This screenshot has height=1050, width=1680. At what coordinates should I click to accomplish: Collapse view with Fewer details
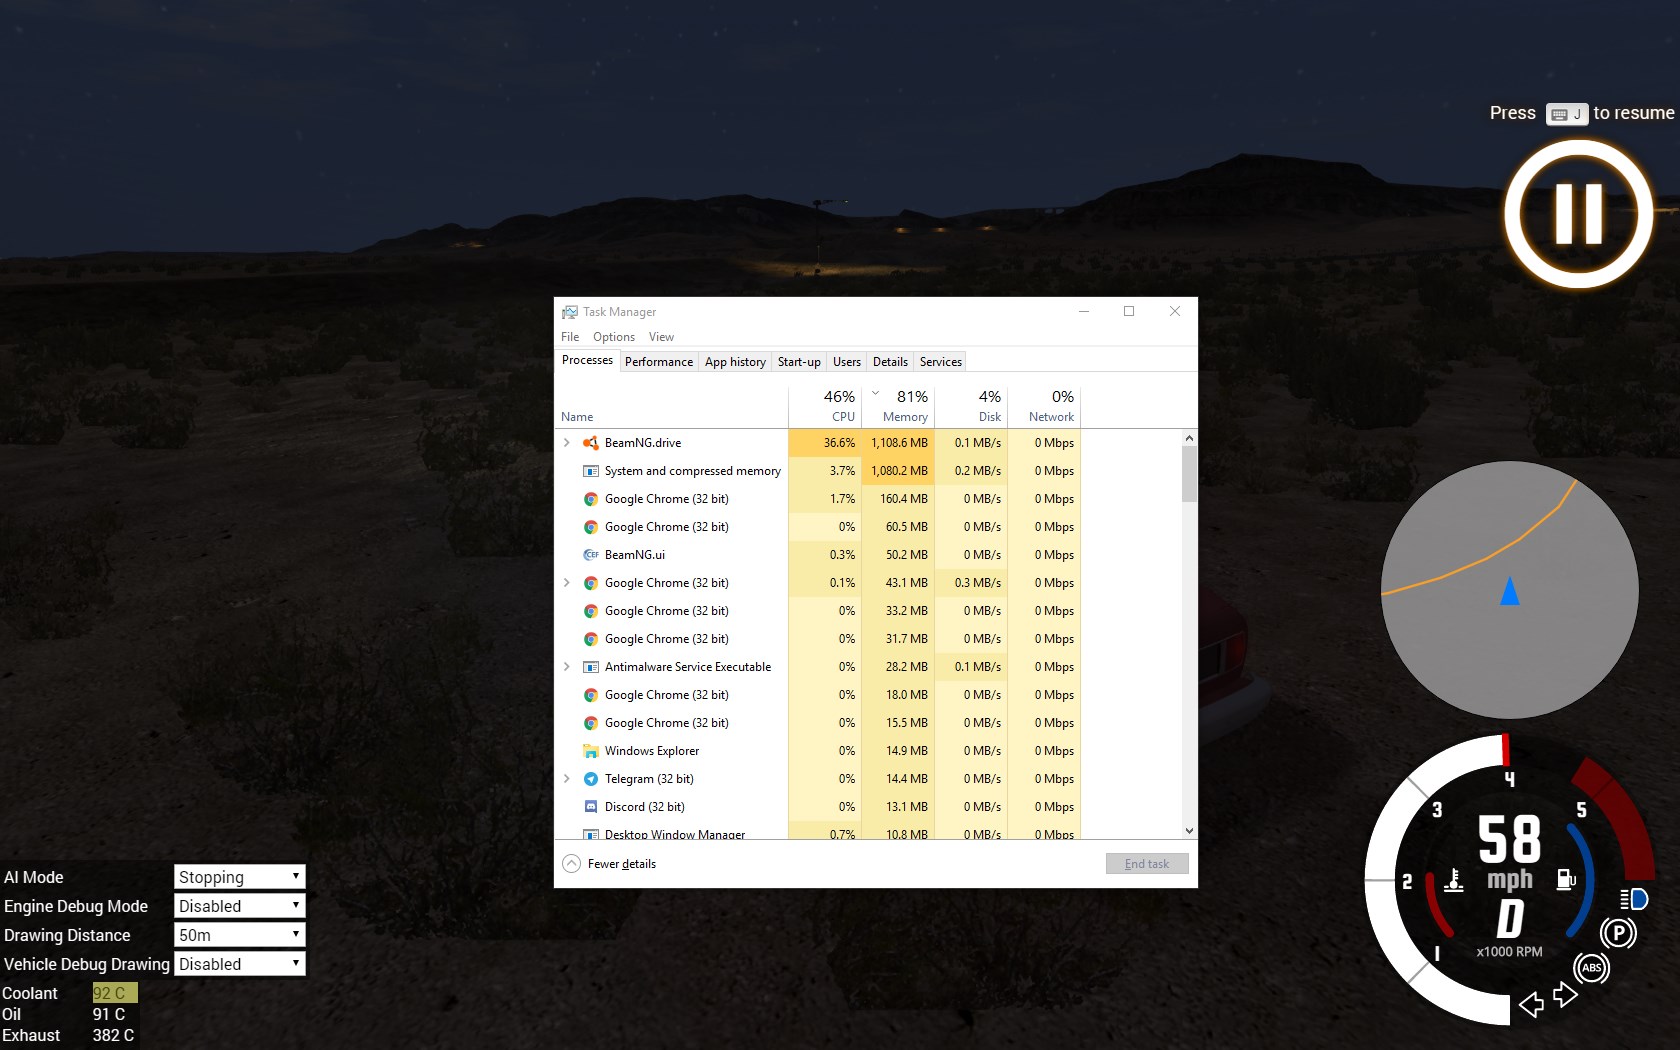[x=609, y=864]
